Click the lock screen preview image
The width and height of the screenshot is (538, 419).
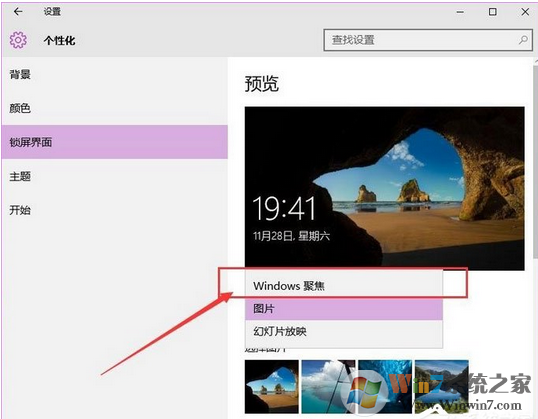pos(384,188)
